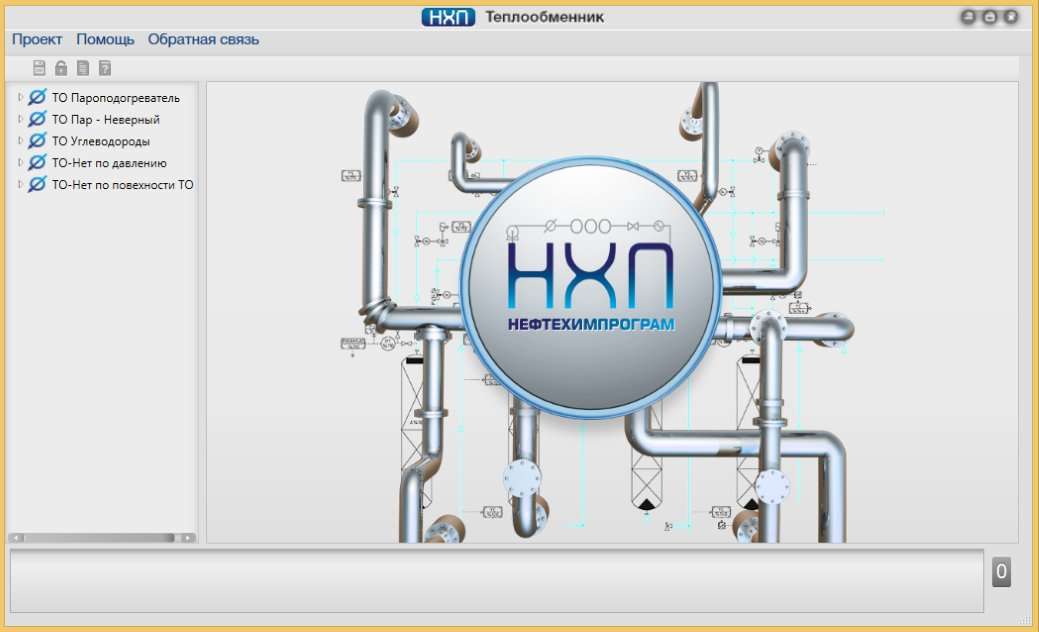Select the ТО-Нет по повехности ТО project label

coord(123,185)
